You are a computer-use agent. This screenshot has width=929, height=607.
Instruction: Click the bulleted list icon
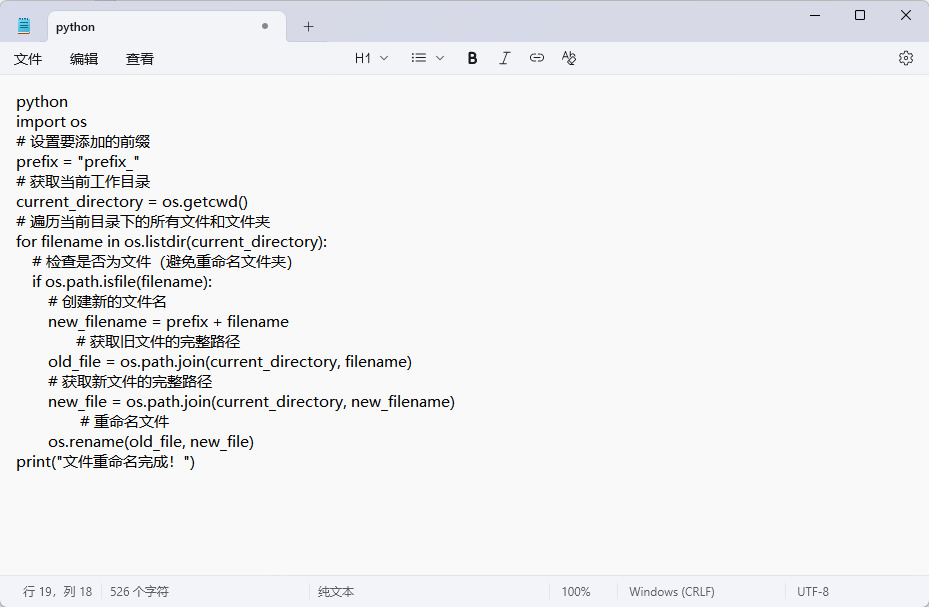point(419,58)
